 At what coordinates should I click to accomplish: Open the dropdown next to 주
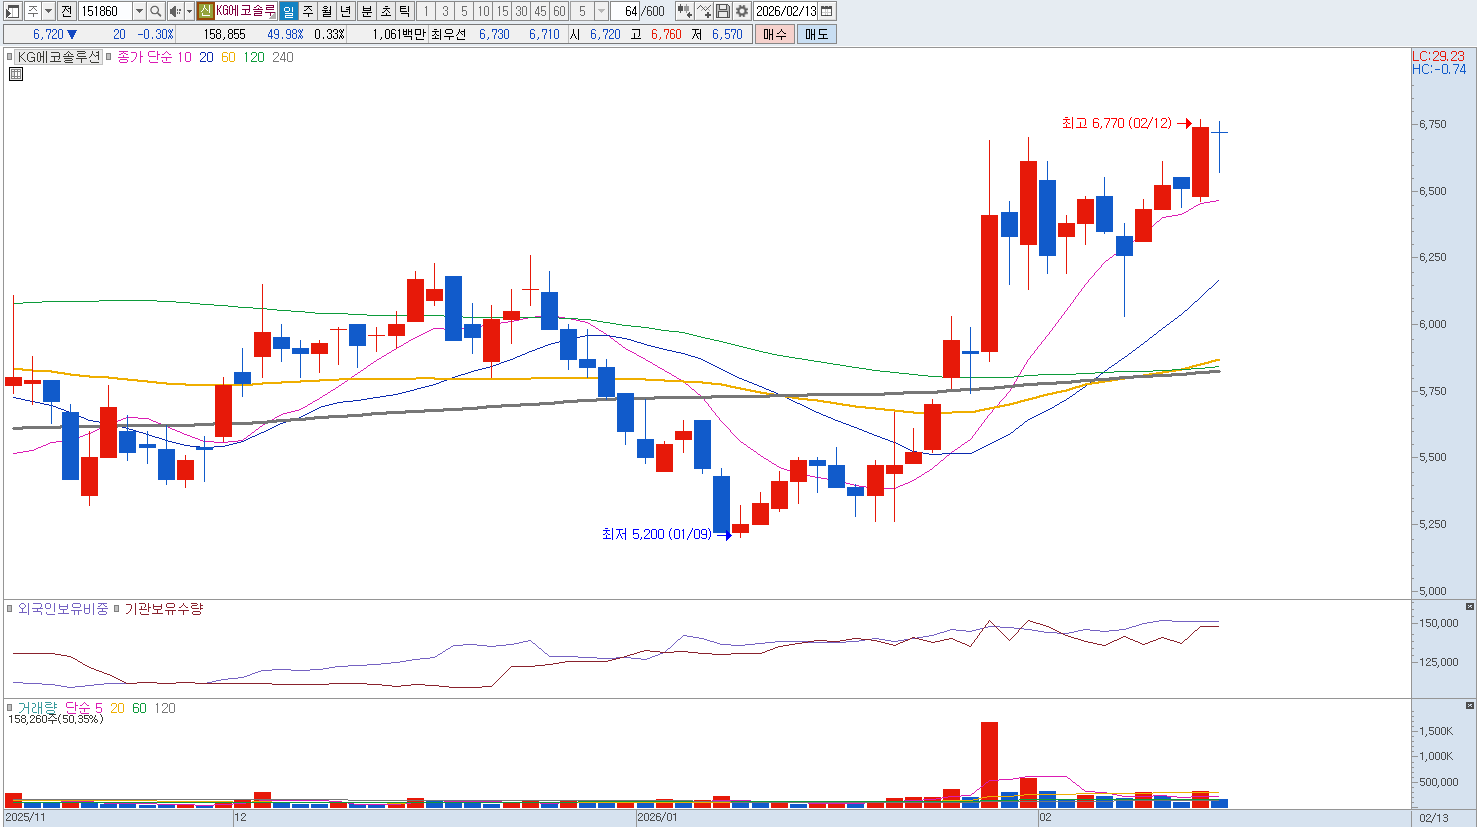pos(48,11)
